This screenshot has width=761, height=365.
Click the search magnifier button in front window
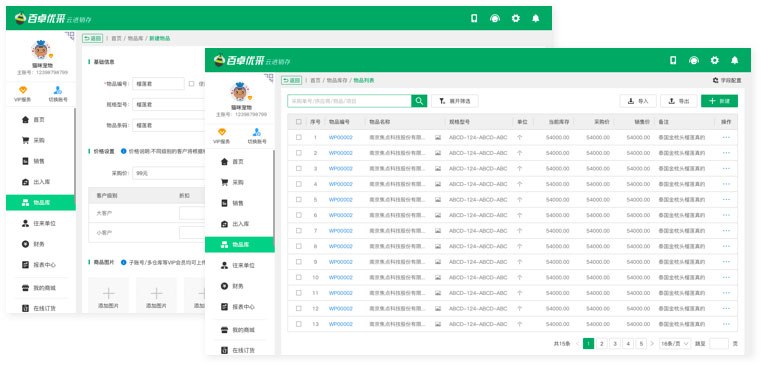click(x=419, y=101)
